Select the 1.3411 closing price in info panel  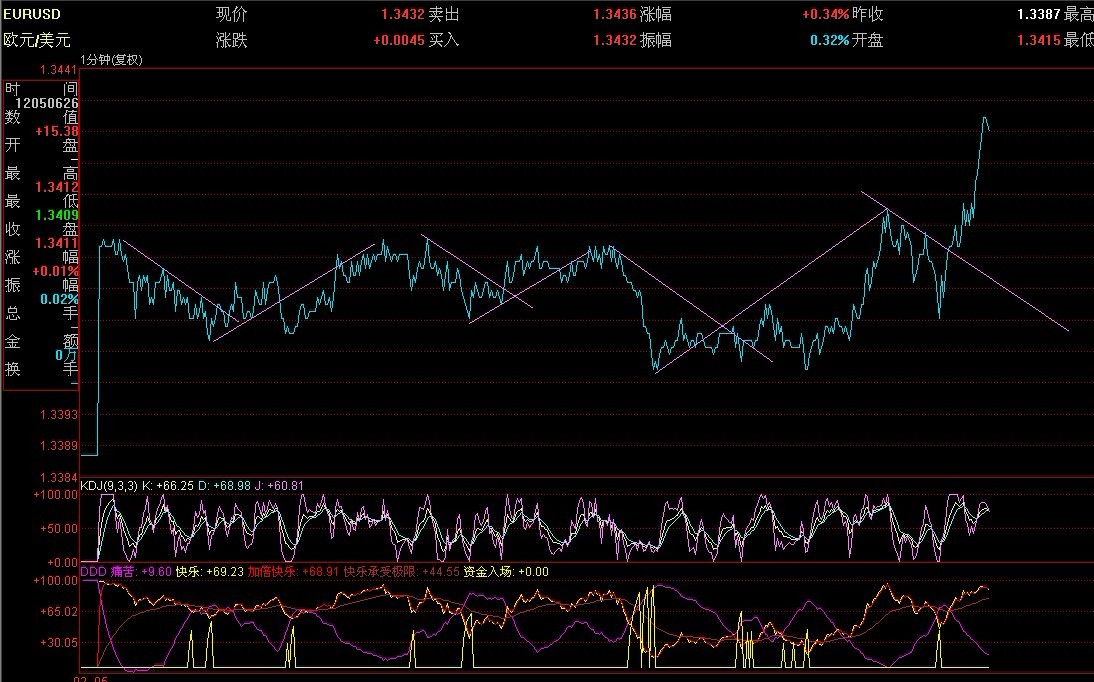pyautogui.click(x=57, y=243)
